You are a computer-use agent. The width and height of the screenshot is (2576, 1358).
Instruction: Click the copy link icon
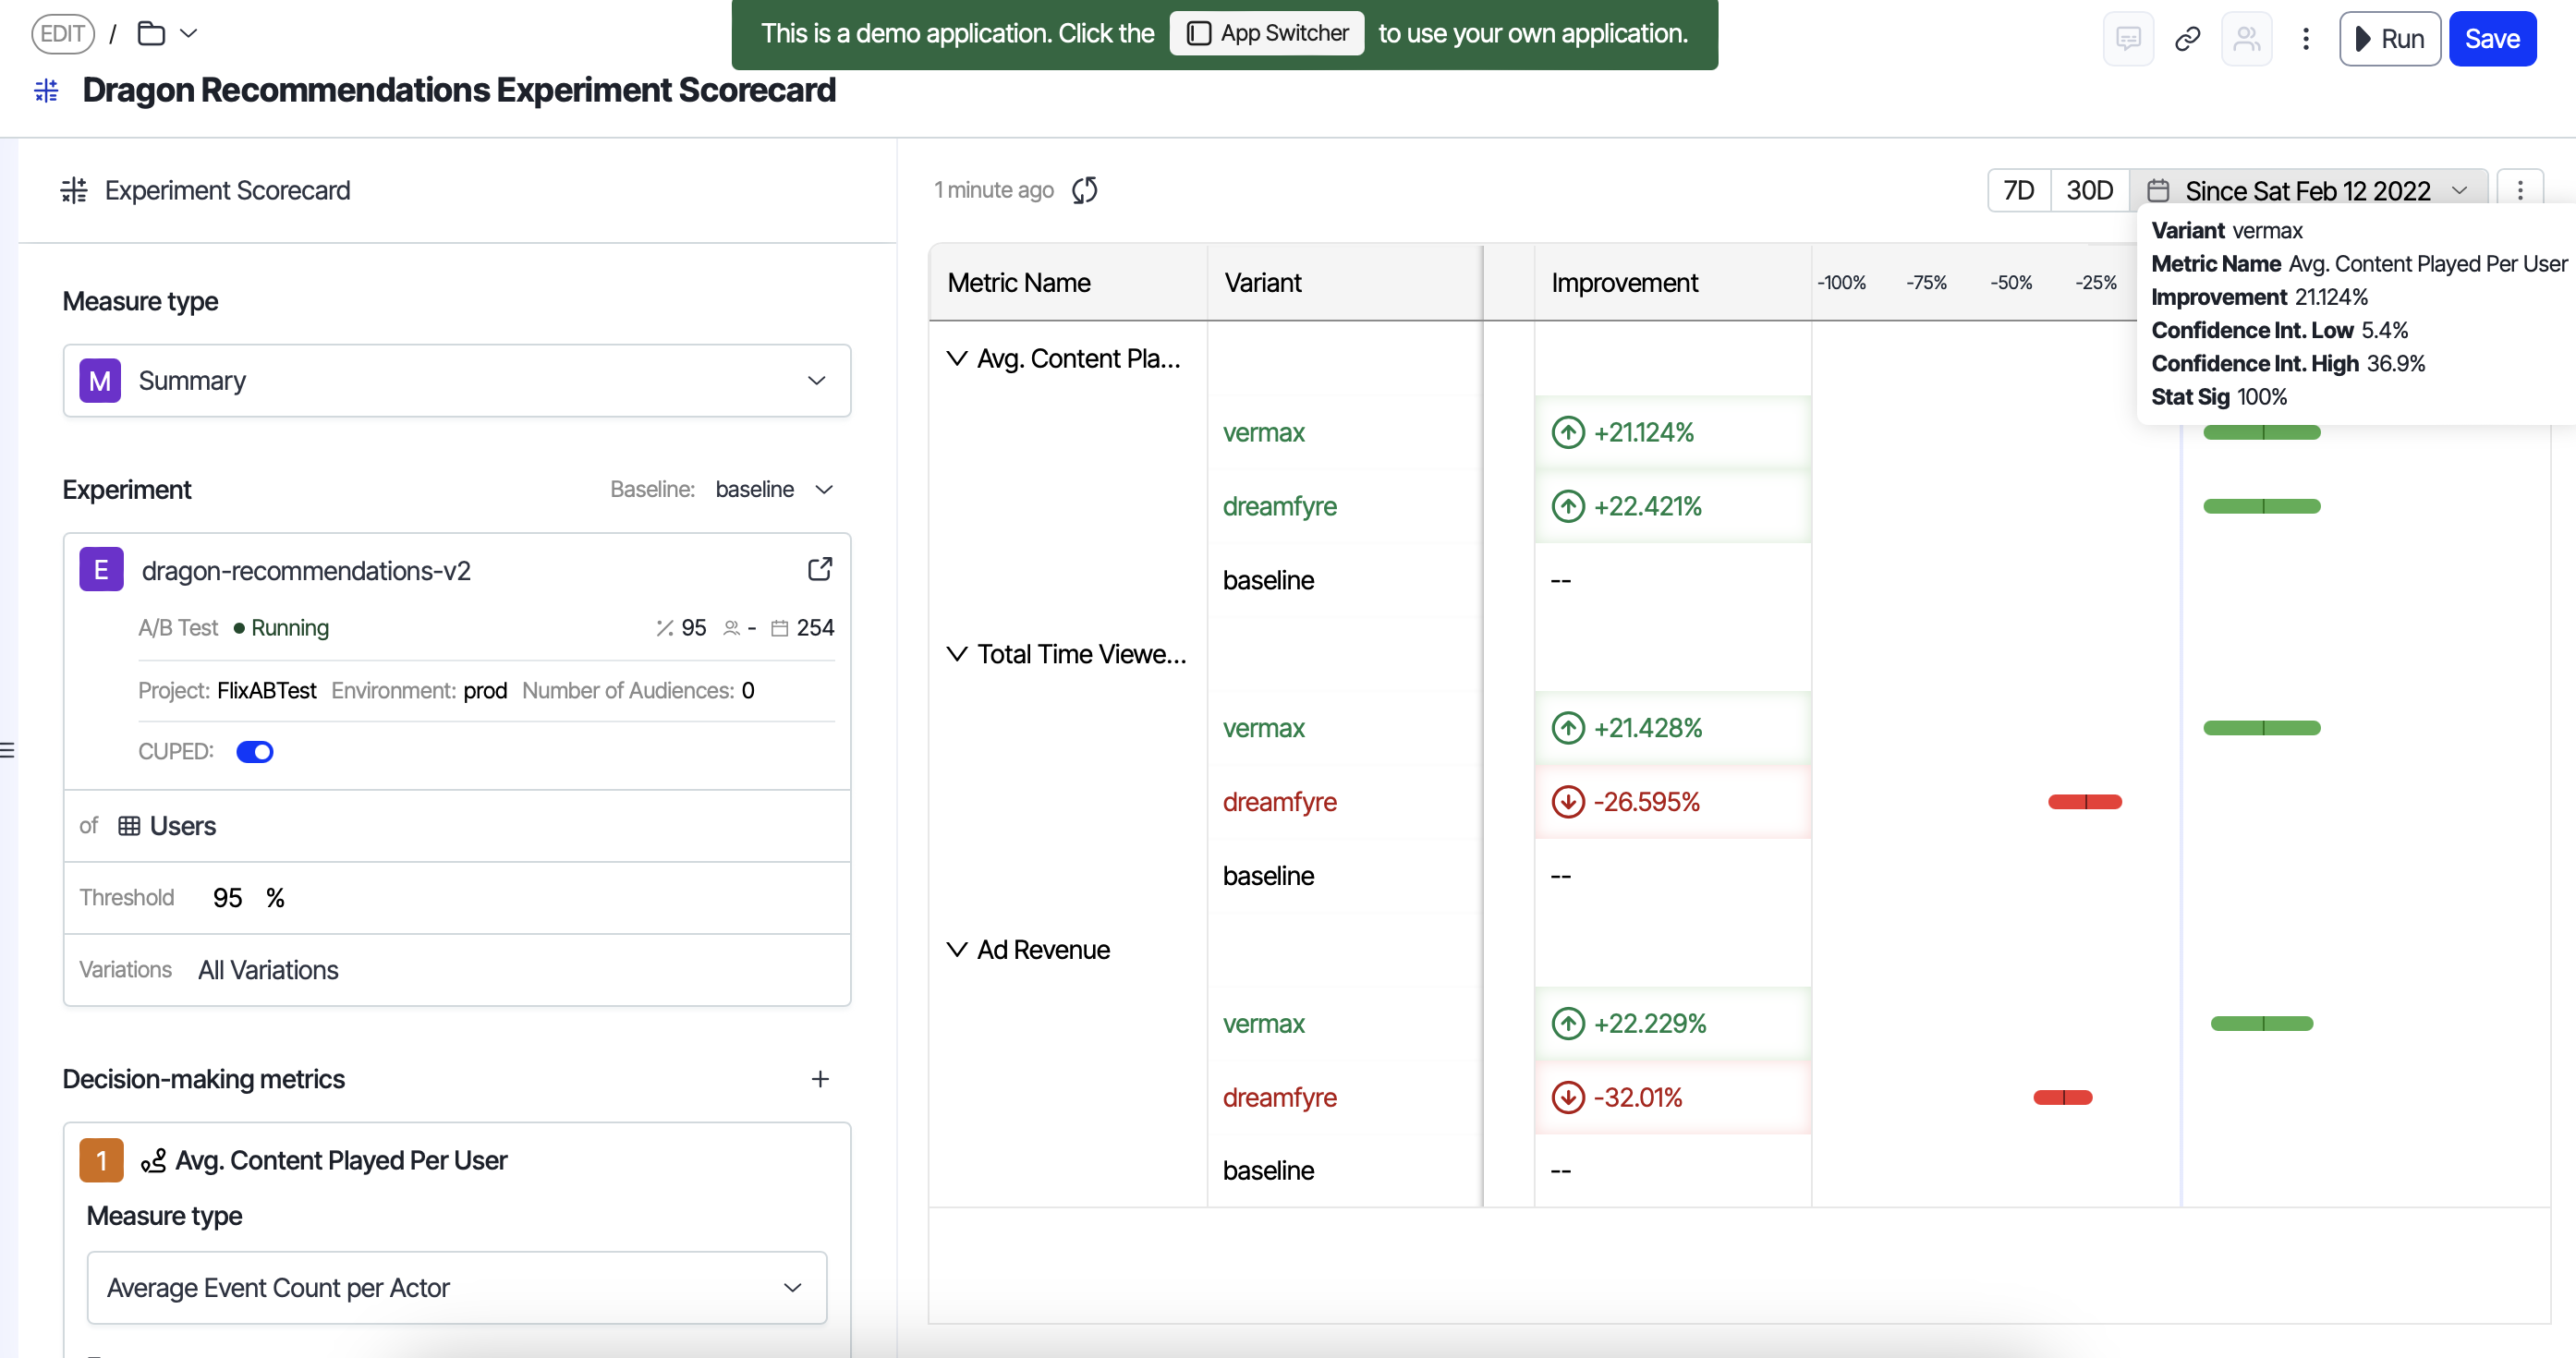(2187, 39)
